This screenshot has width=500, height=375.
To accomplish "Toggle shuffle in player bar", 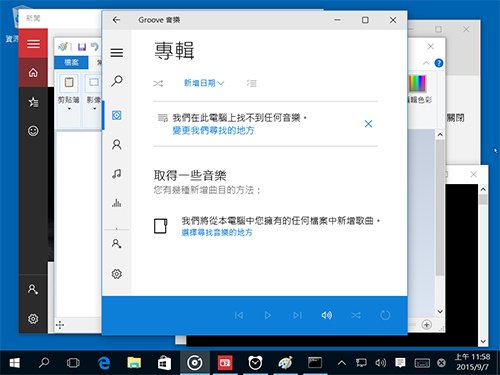I will 356,315.
